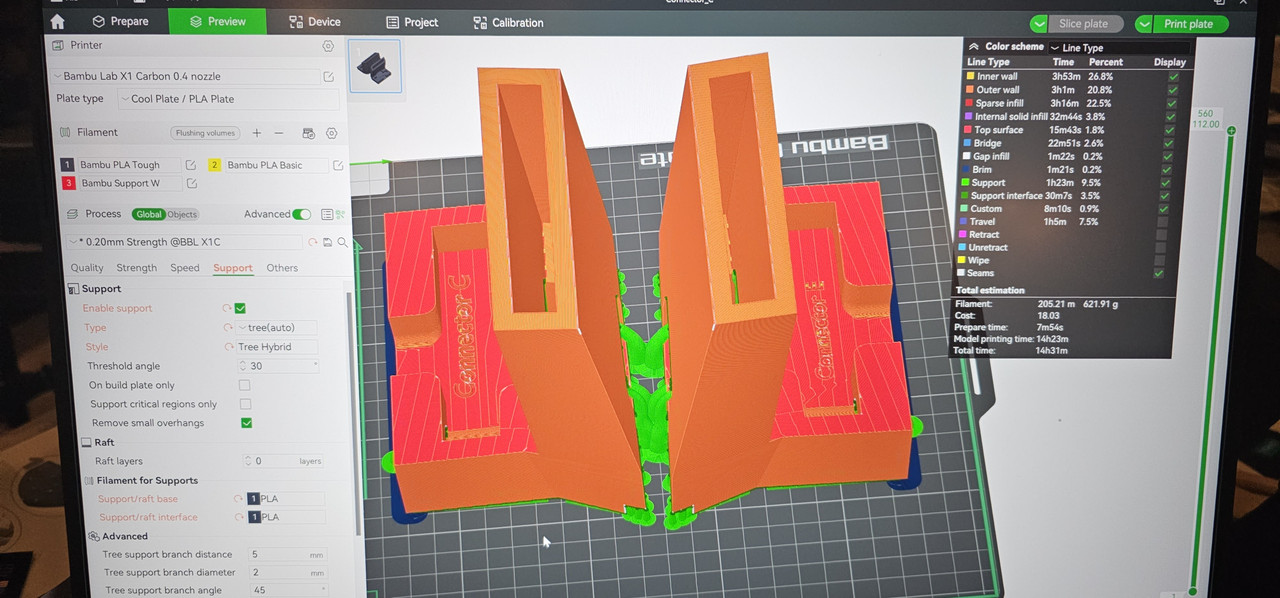The height and width of the screenshot is (598, 1280).
Task: Hide Inner wall lines in display
Action: point(1173,76)
